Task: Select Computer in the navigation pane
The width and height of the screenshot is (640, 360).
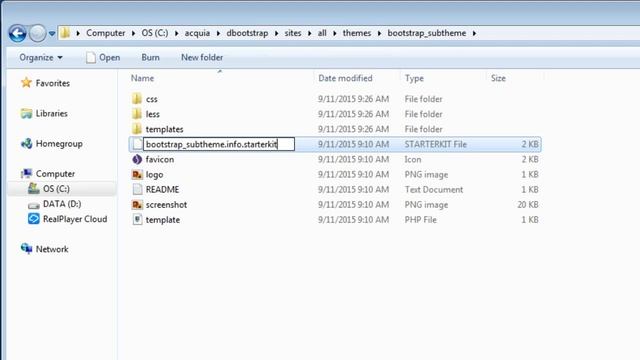Action: click(55, 174)
